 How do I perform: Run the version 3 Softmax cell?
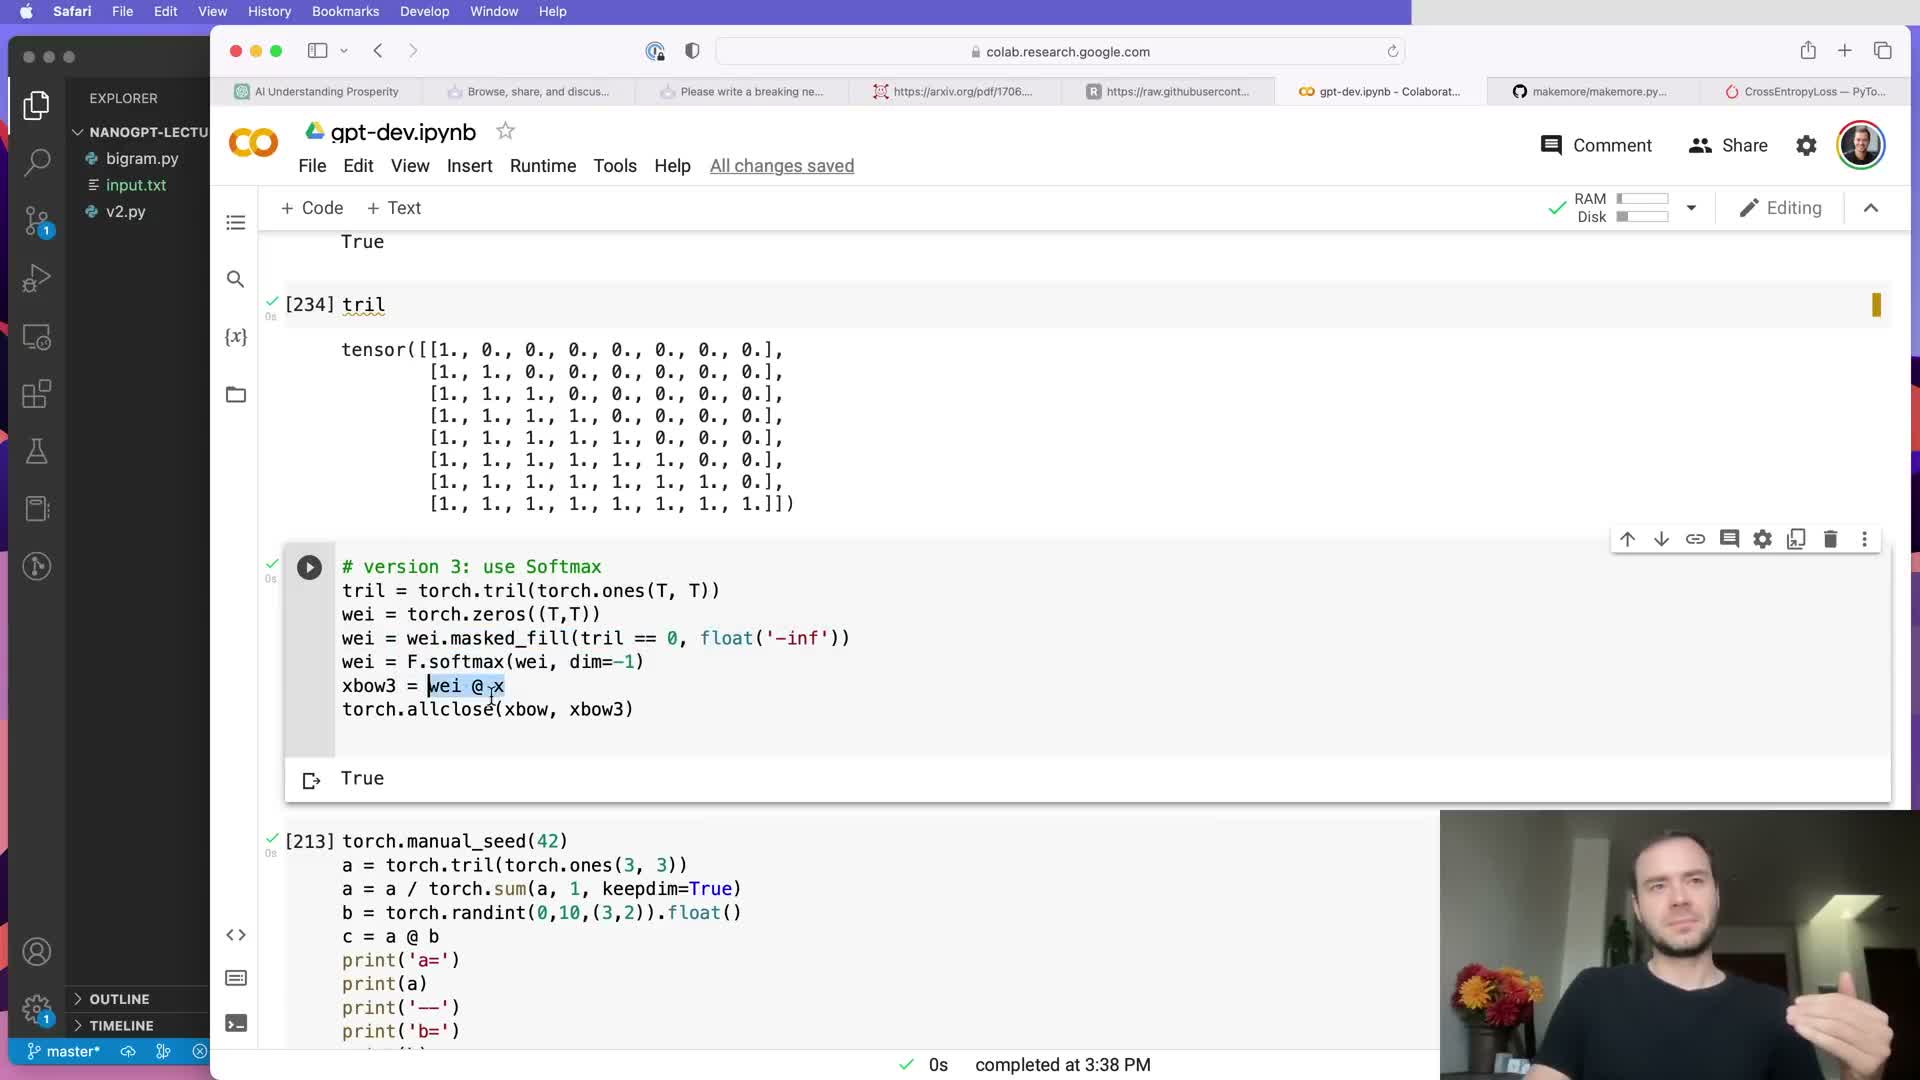click(309, 568)
